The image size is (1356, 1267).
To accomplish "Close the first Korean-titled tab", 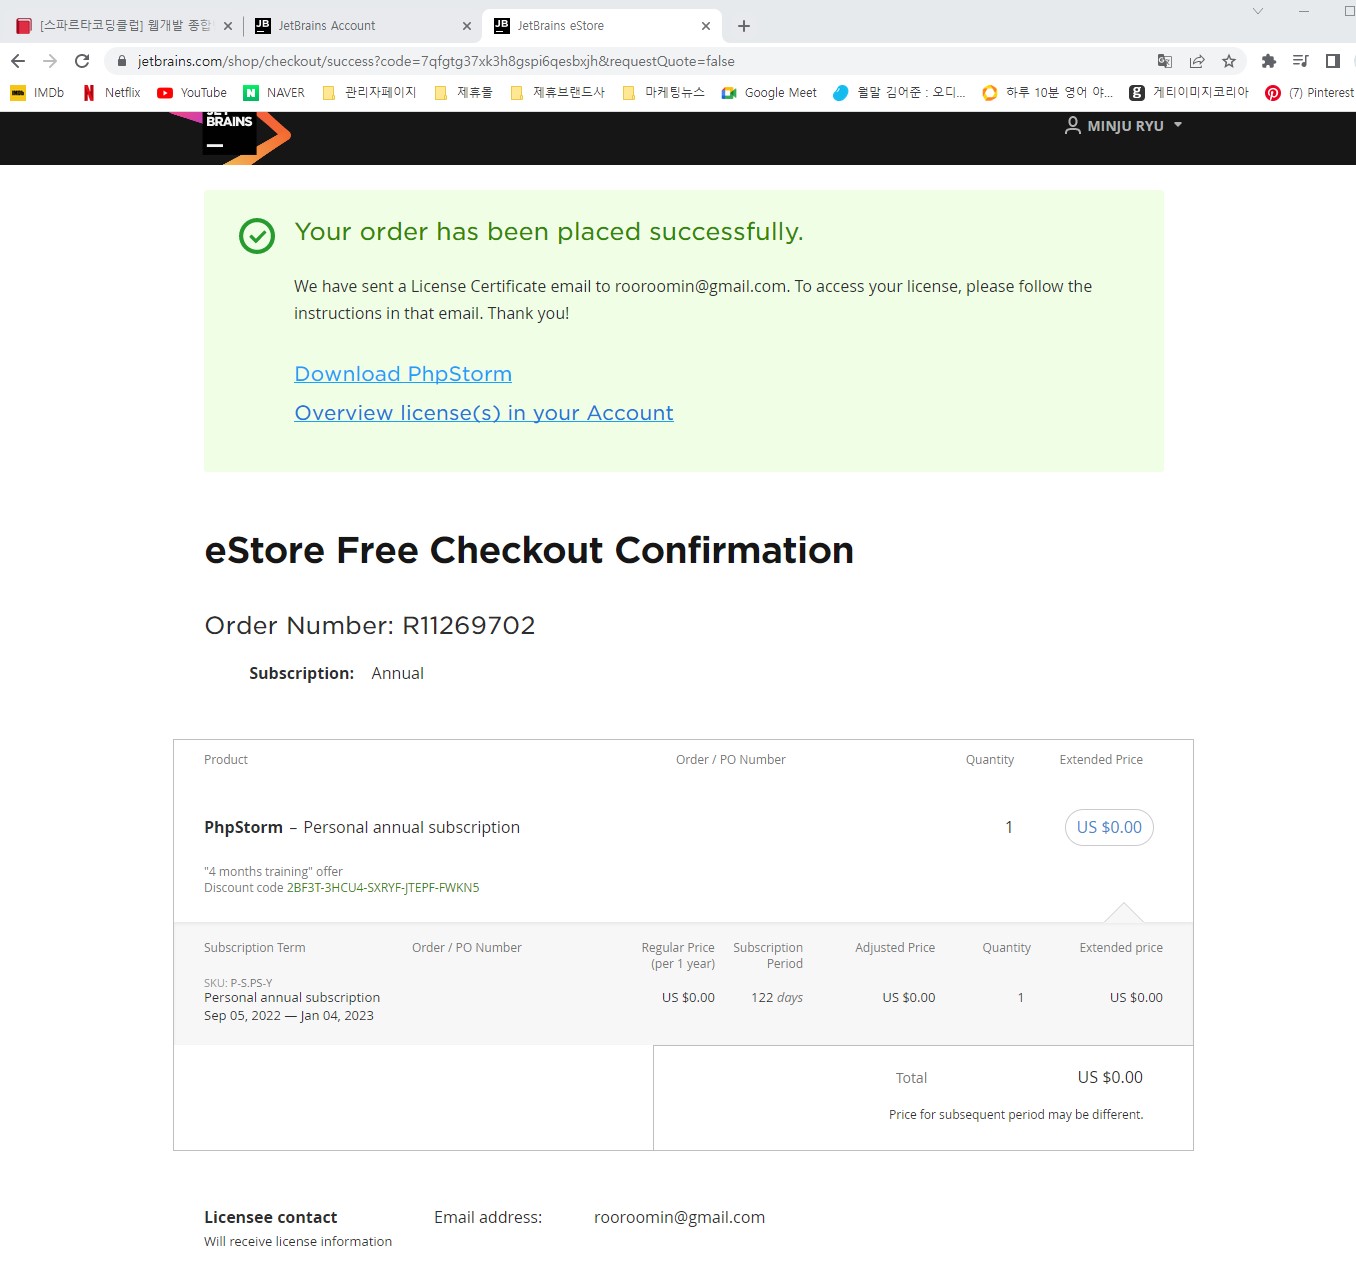I will pyautogui.click(x=228, y=26).
